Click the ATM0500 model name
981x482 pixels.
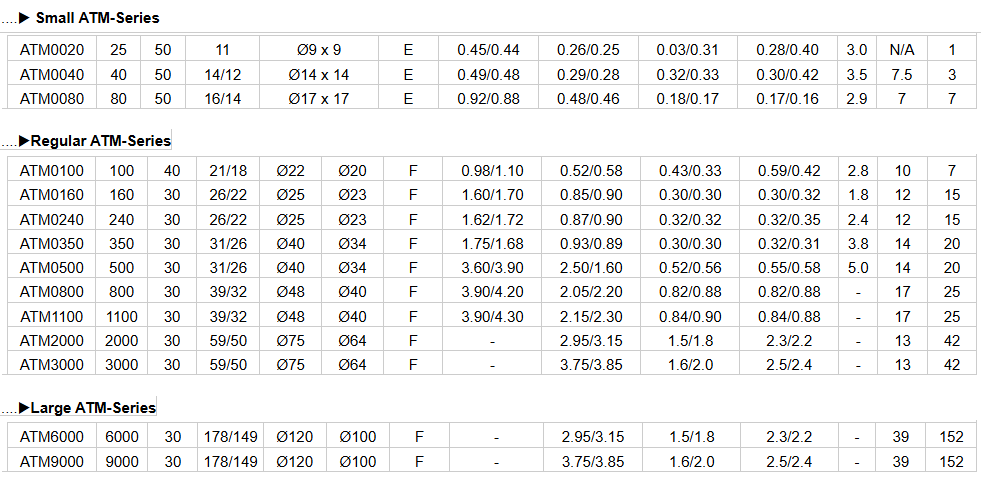pyautogui.click(x=52, y=267)
